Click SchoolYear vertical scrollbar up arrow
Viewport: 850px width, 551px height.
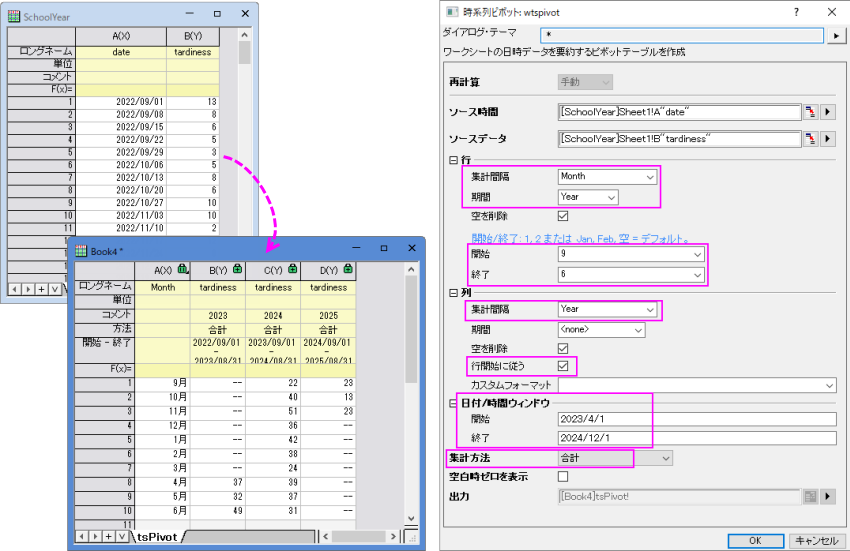point(244,35)
